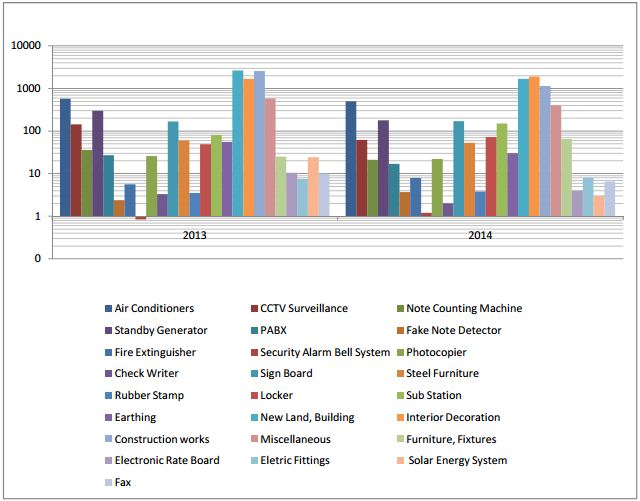This screenshot has width=640, height=501.
Task: Click the Sign Board legend entry
Action: (285, 374)
